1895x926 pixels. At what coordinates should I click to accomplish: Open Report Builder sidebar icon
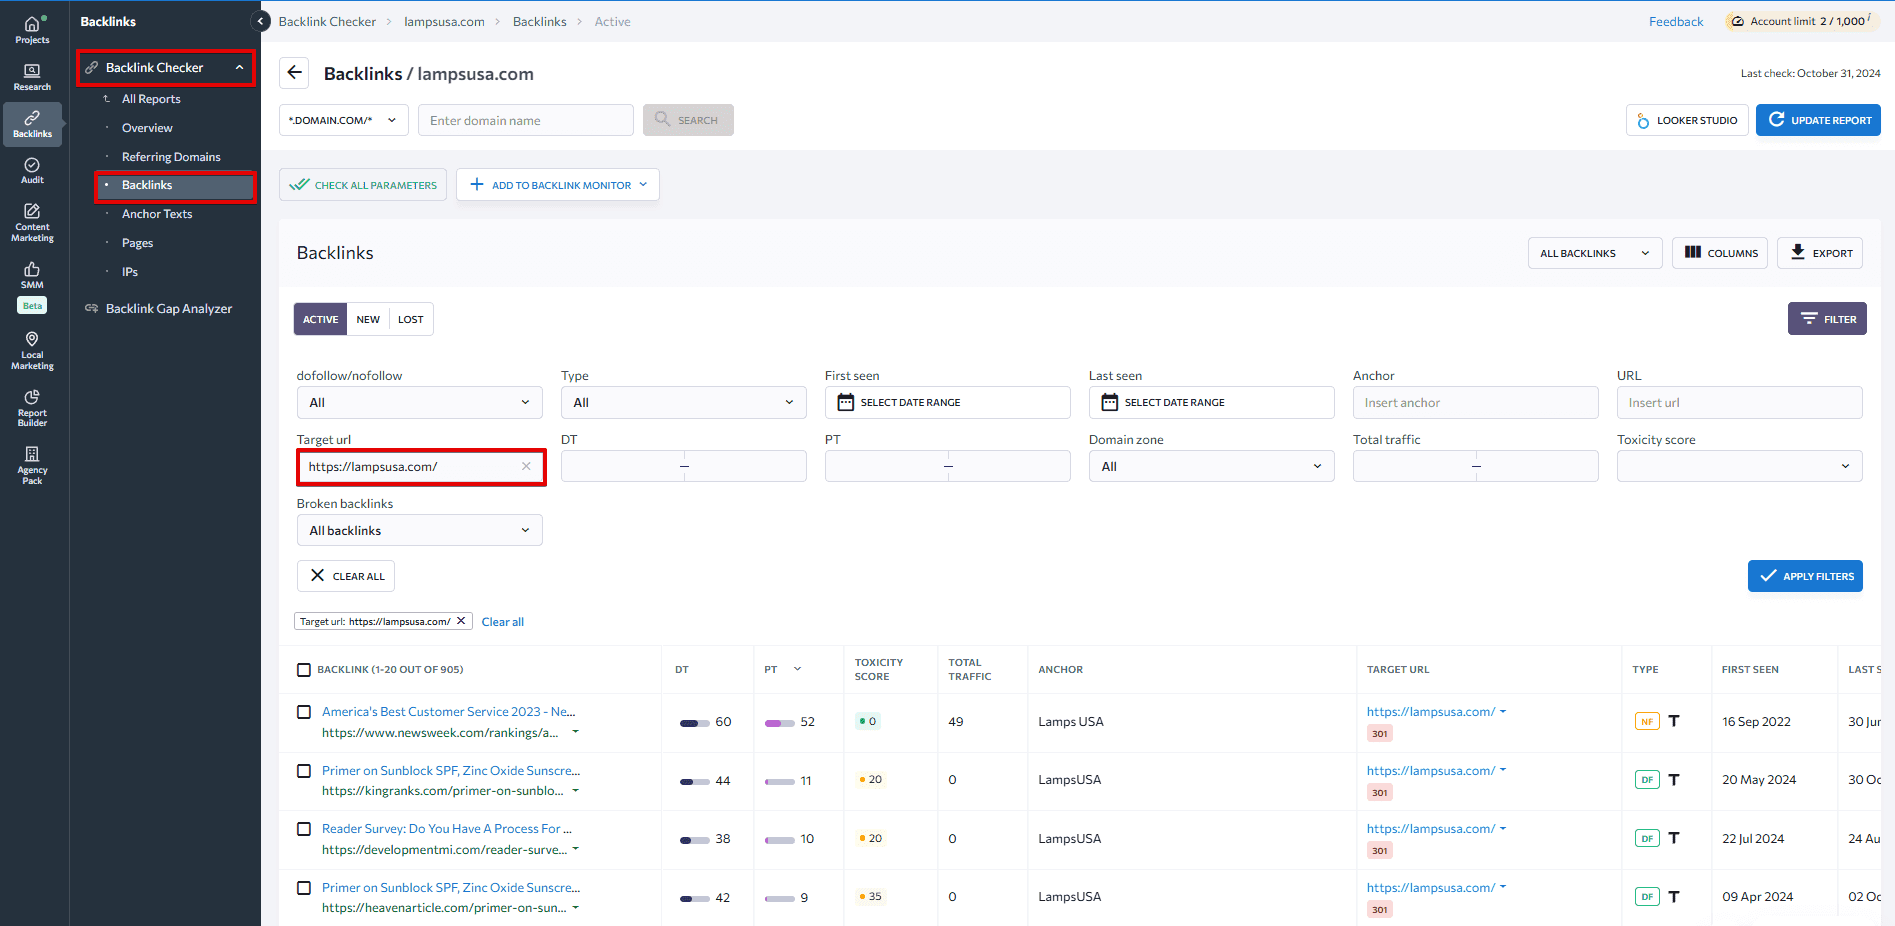point(32,408)
